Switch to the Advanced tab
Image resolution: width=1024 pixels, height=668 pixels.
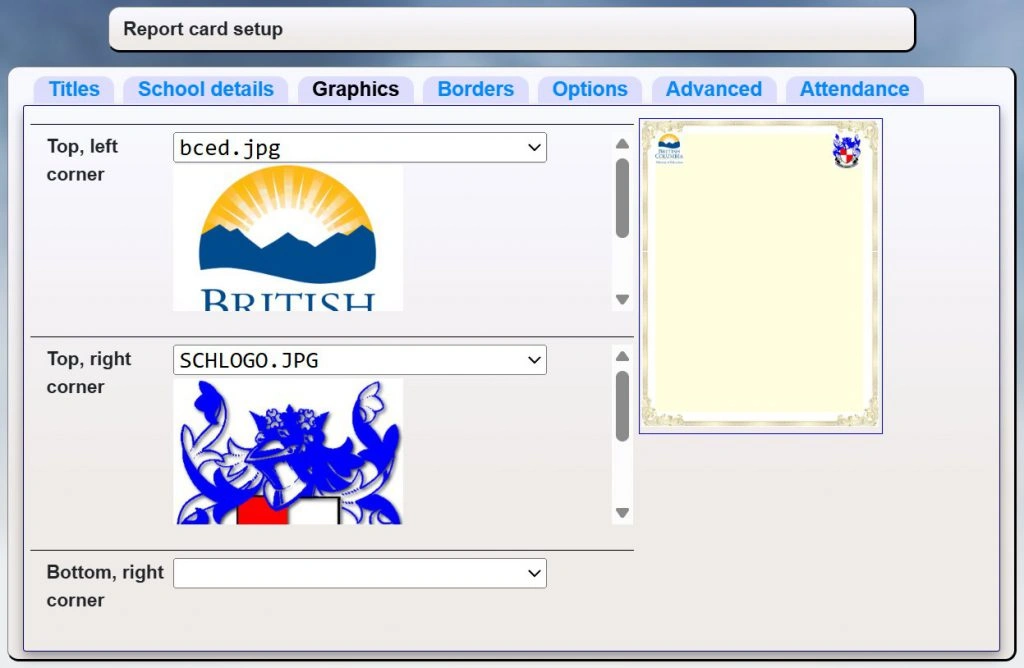point(713,89)
